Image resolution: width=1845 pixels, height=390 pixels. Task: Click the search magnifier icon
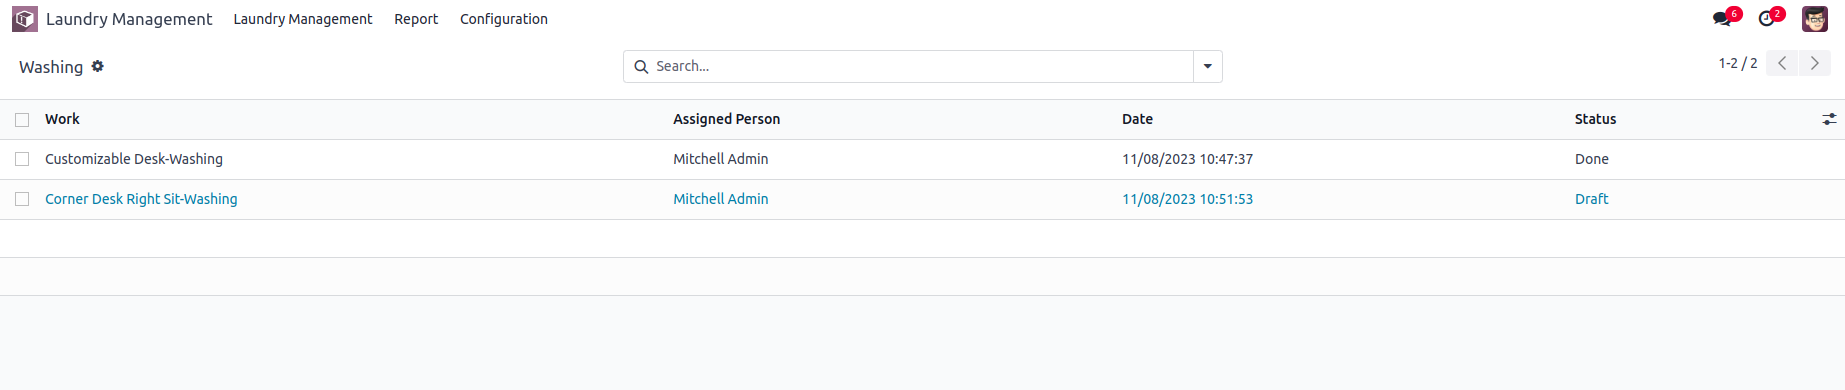(641, 67)
